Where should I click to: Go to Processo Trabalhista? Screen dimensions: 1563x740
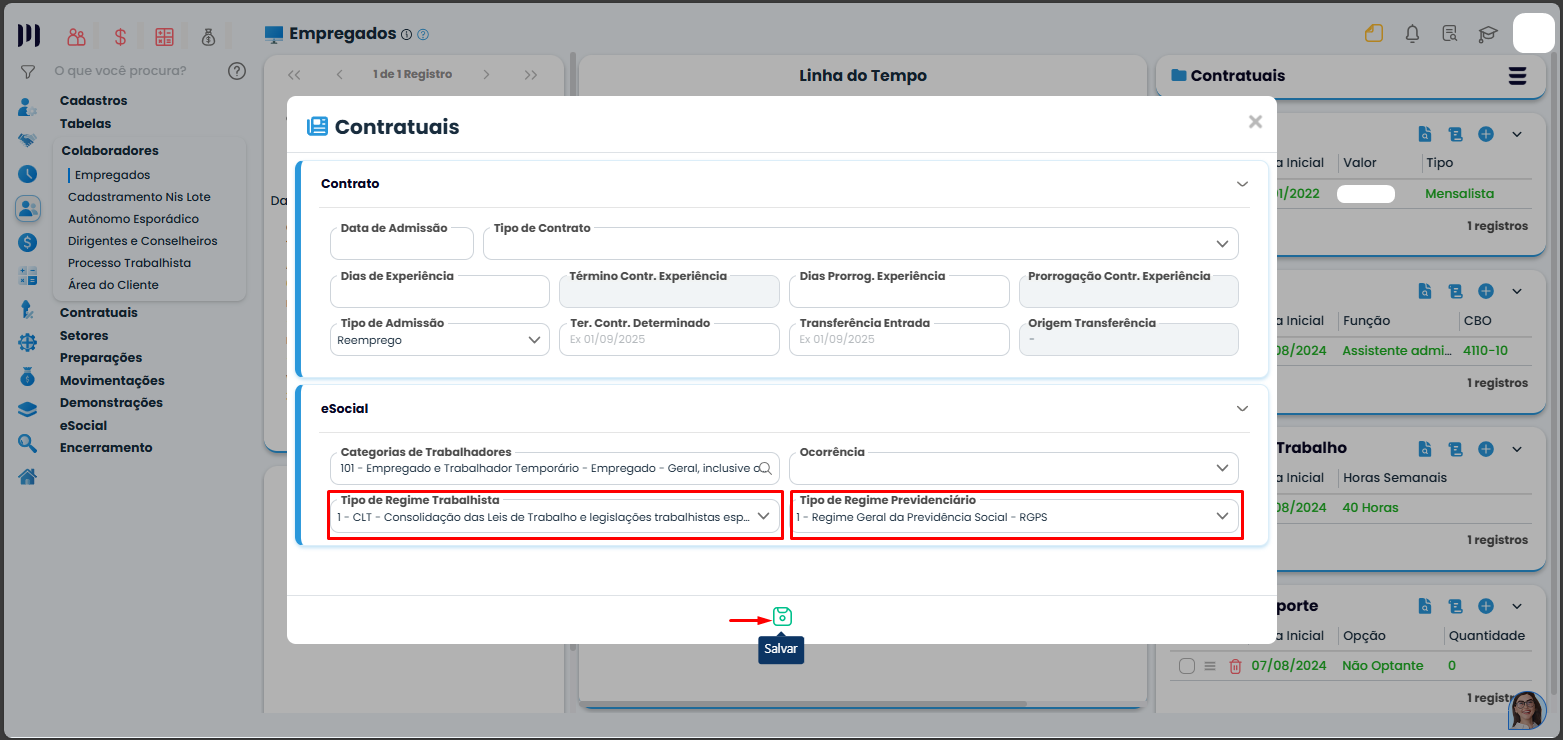coord(129,263)
